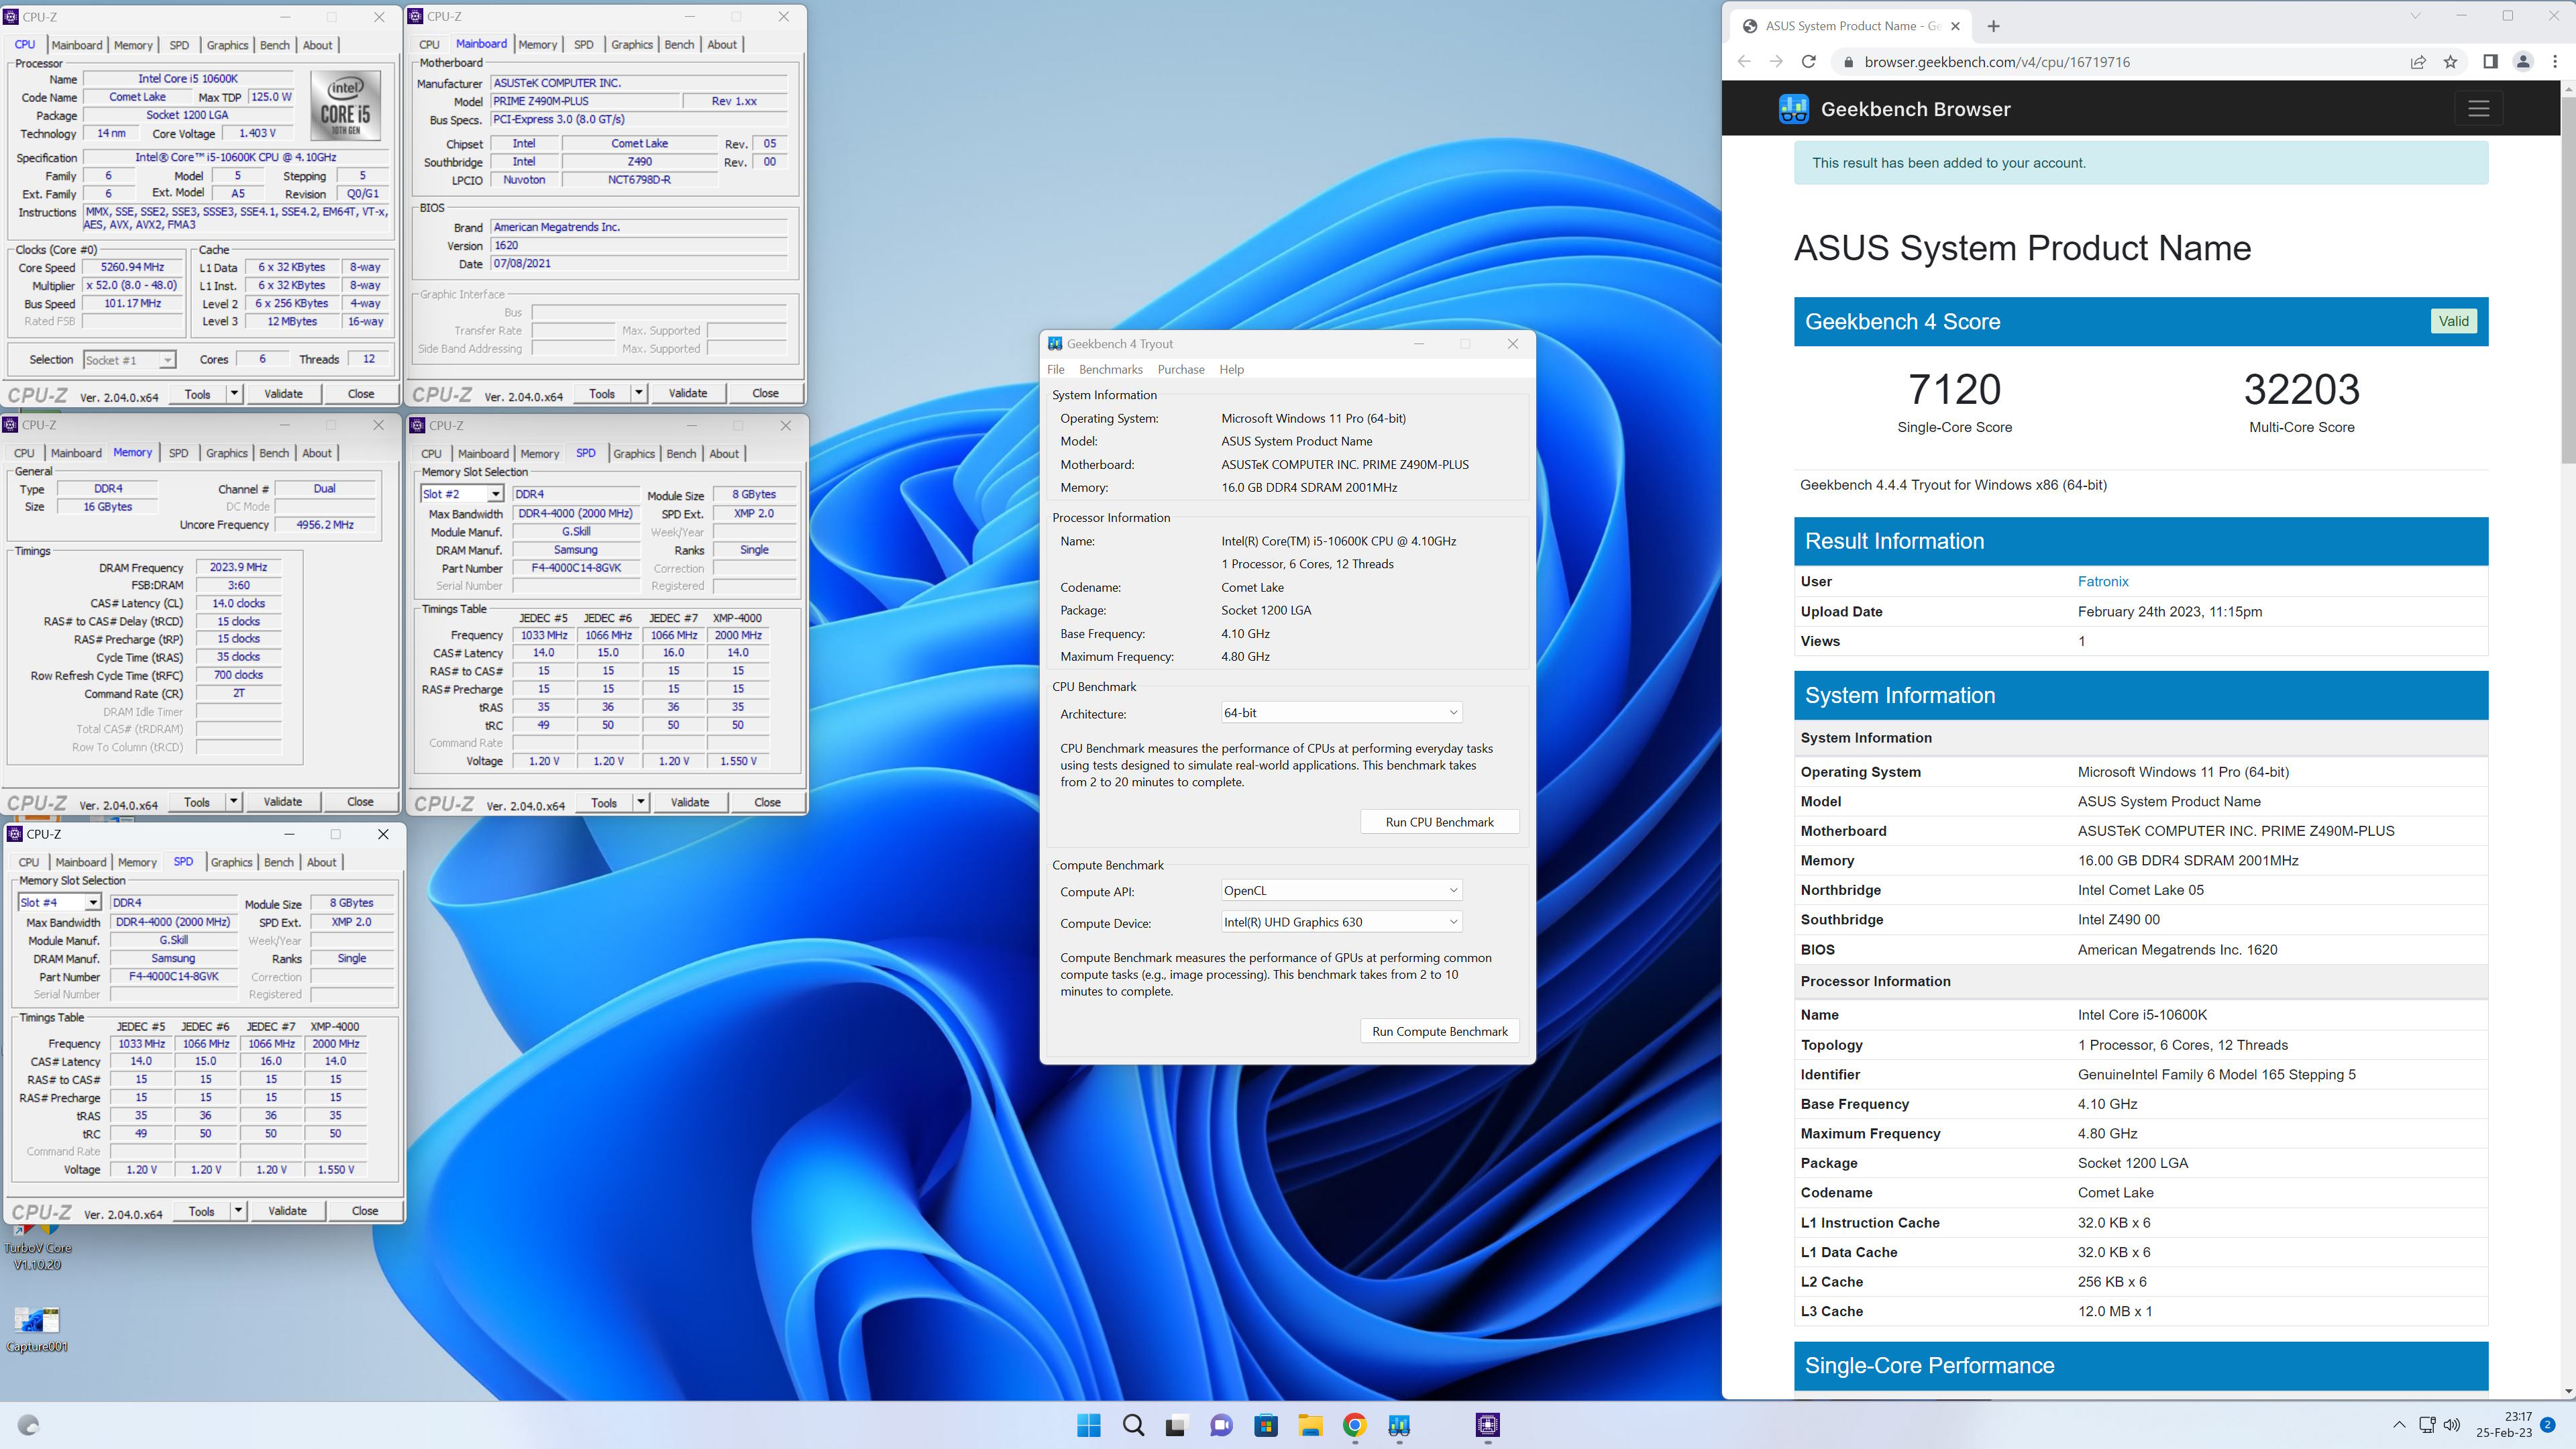This screenshot has height=1449, width=2576.
Task: Click the DRAM Frequency value 2023.9 MHz
Action: [238, 567]
